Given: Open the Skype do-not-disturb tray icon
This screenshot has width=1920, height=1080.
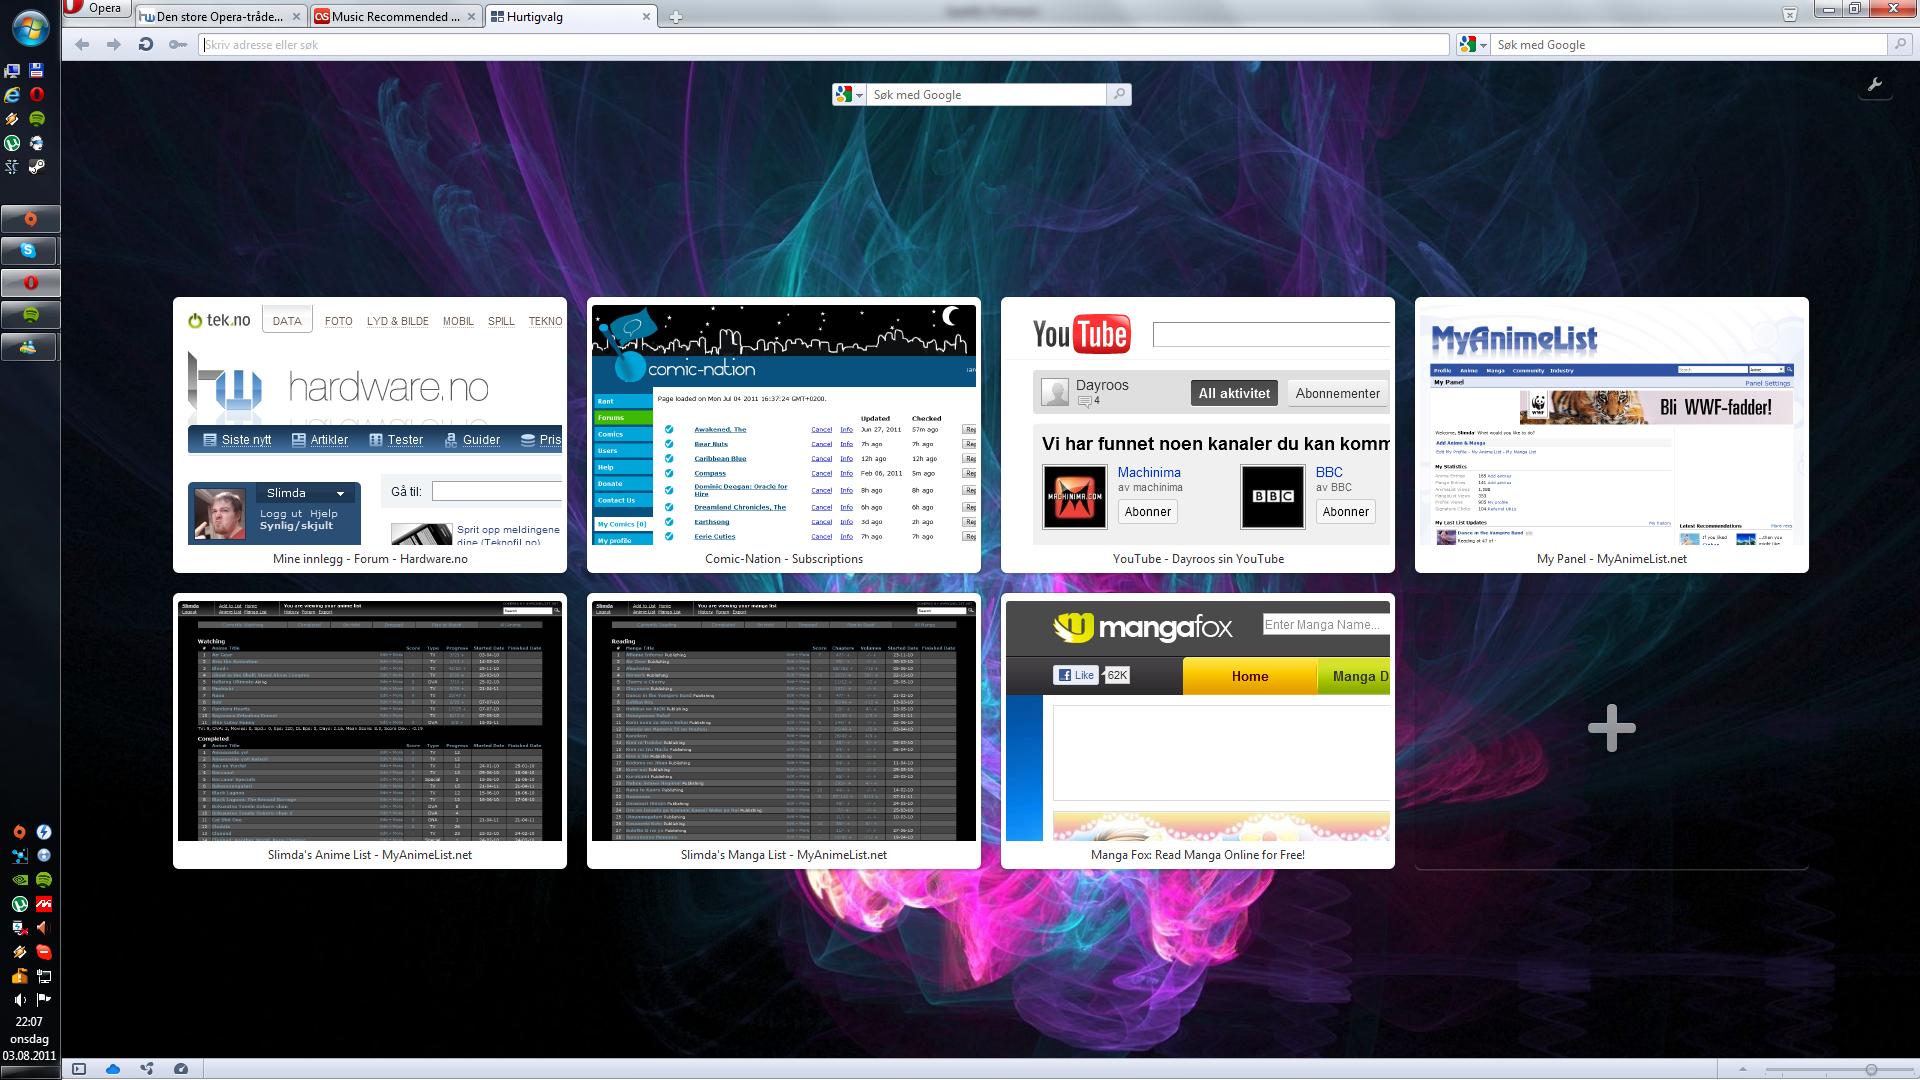Looking at the screenshot, I should click(44, 952).
